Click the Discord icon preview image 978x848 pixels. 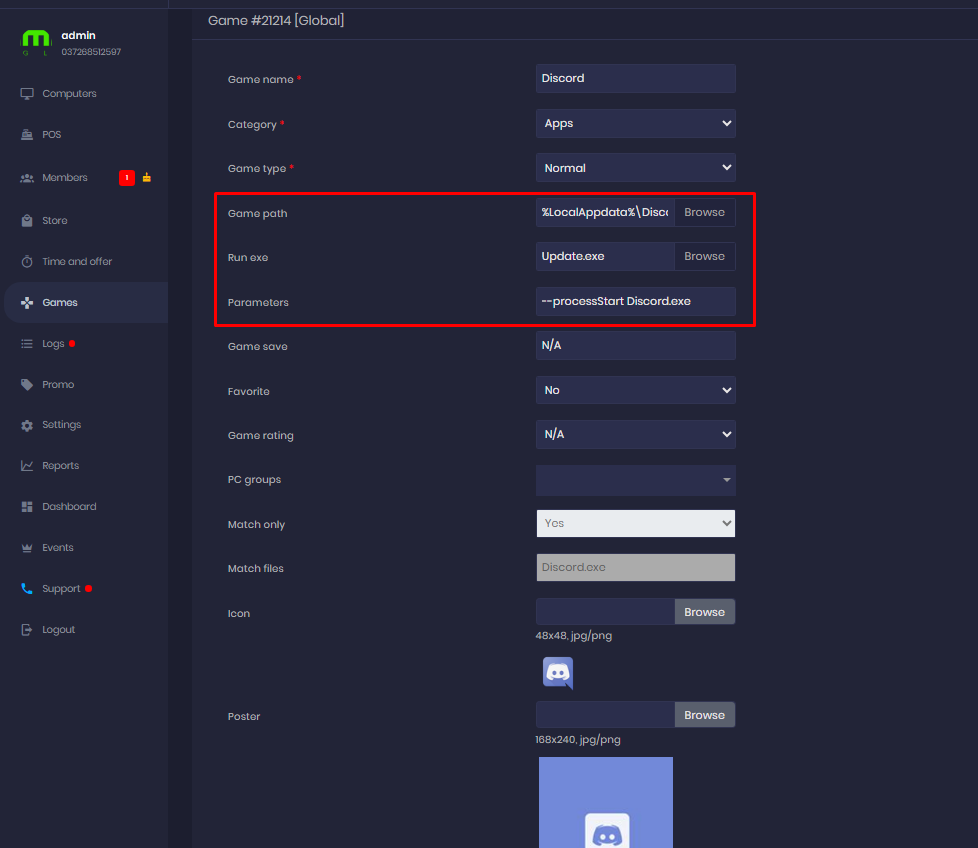click(x=558, y=673)
